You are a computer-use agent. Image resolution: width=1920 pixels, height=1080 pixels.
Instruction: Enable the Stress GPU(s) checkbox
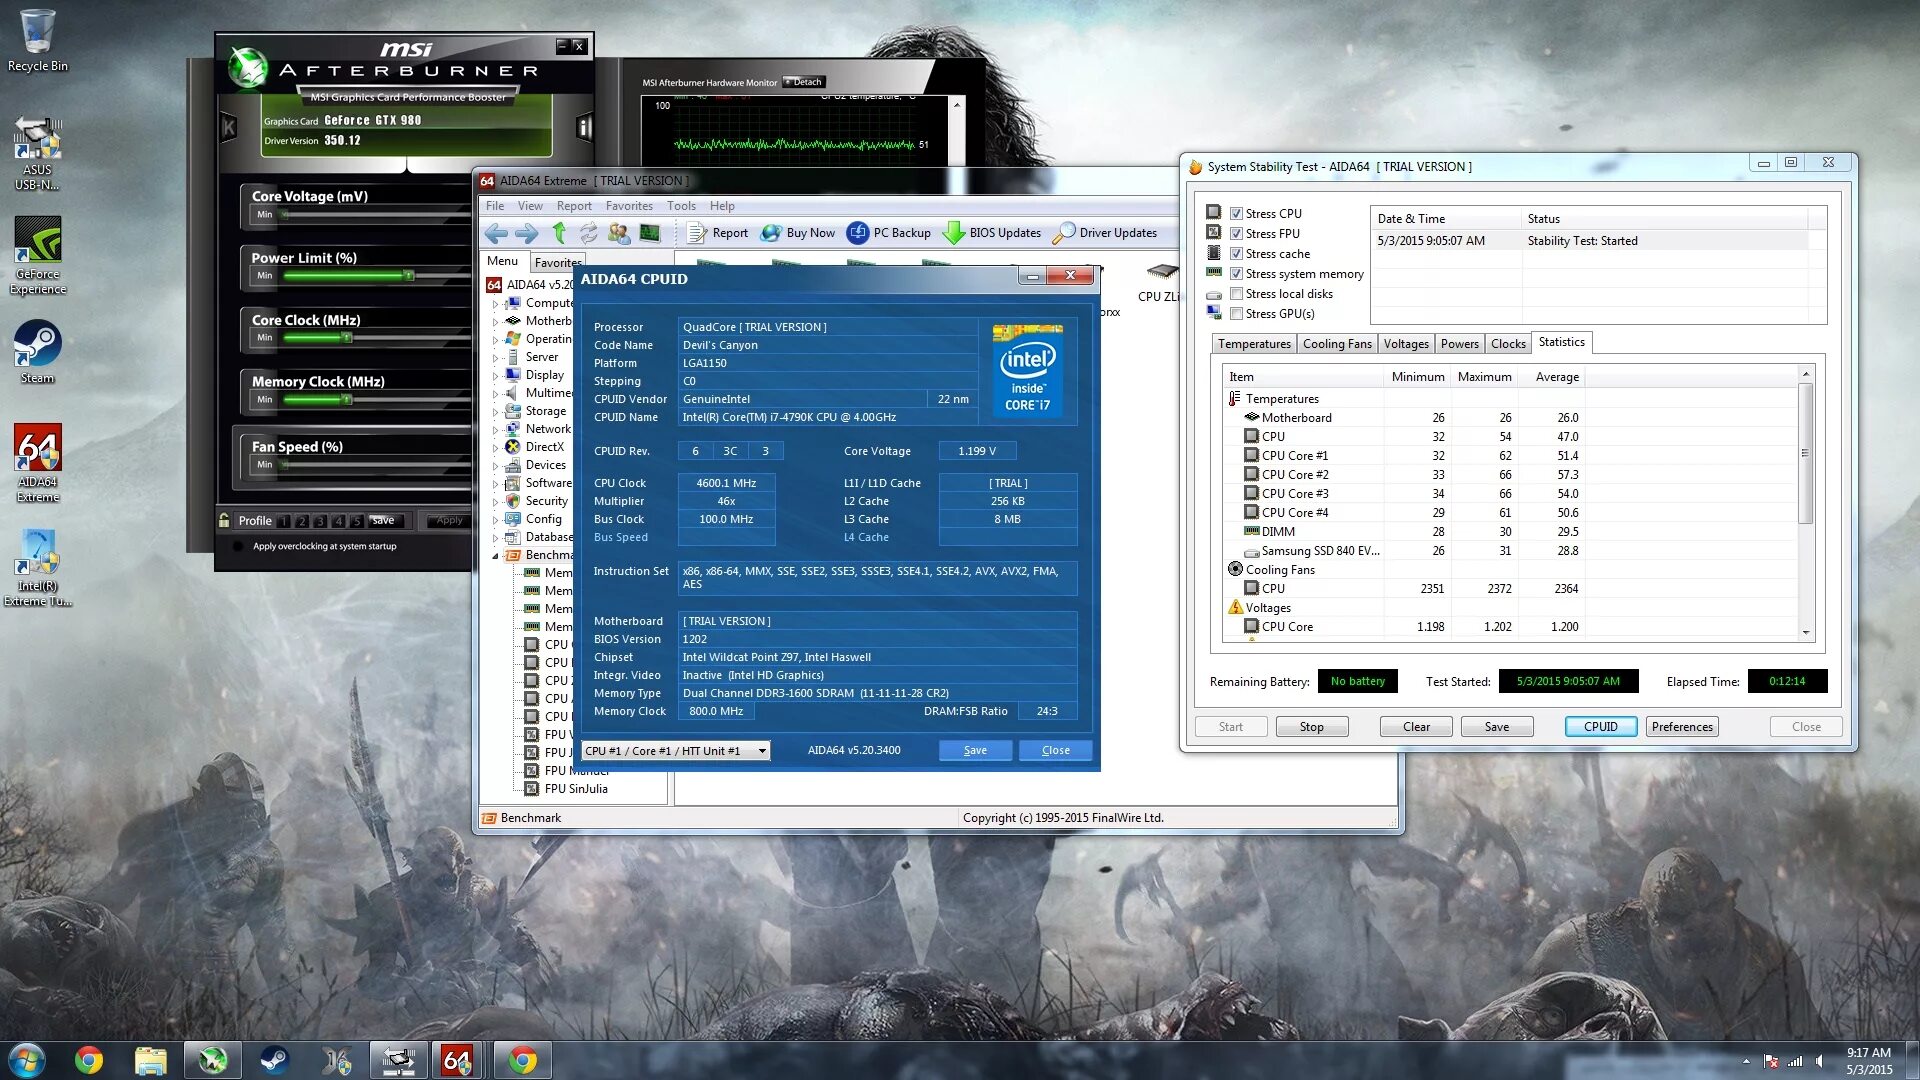pyautogui.click(x=1237, y=314)
